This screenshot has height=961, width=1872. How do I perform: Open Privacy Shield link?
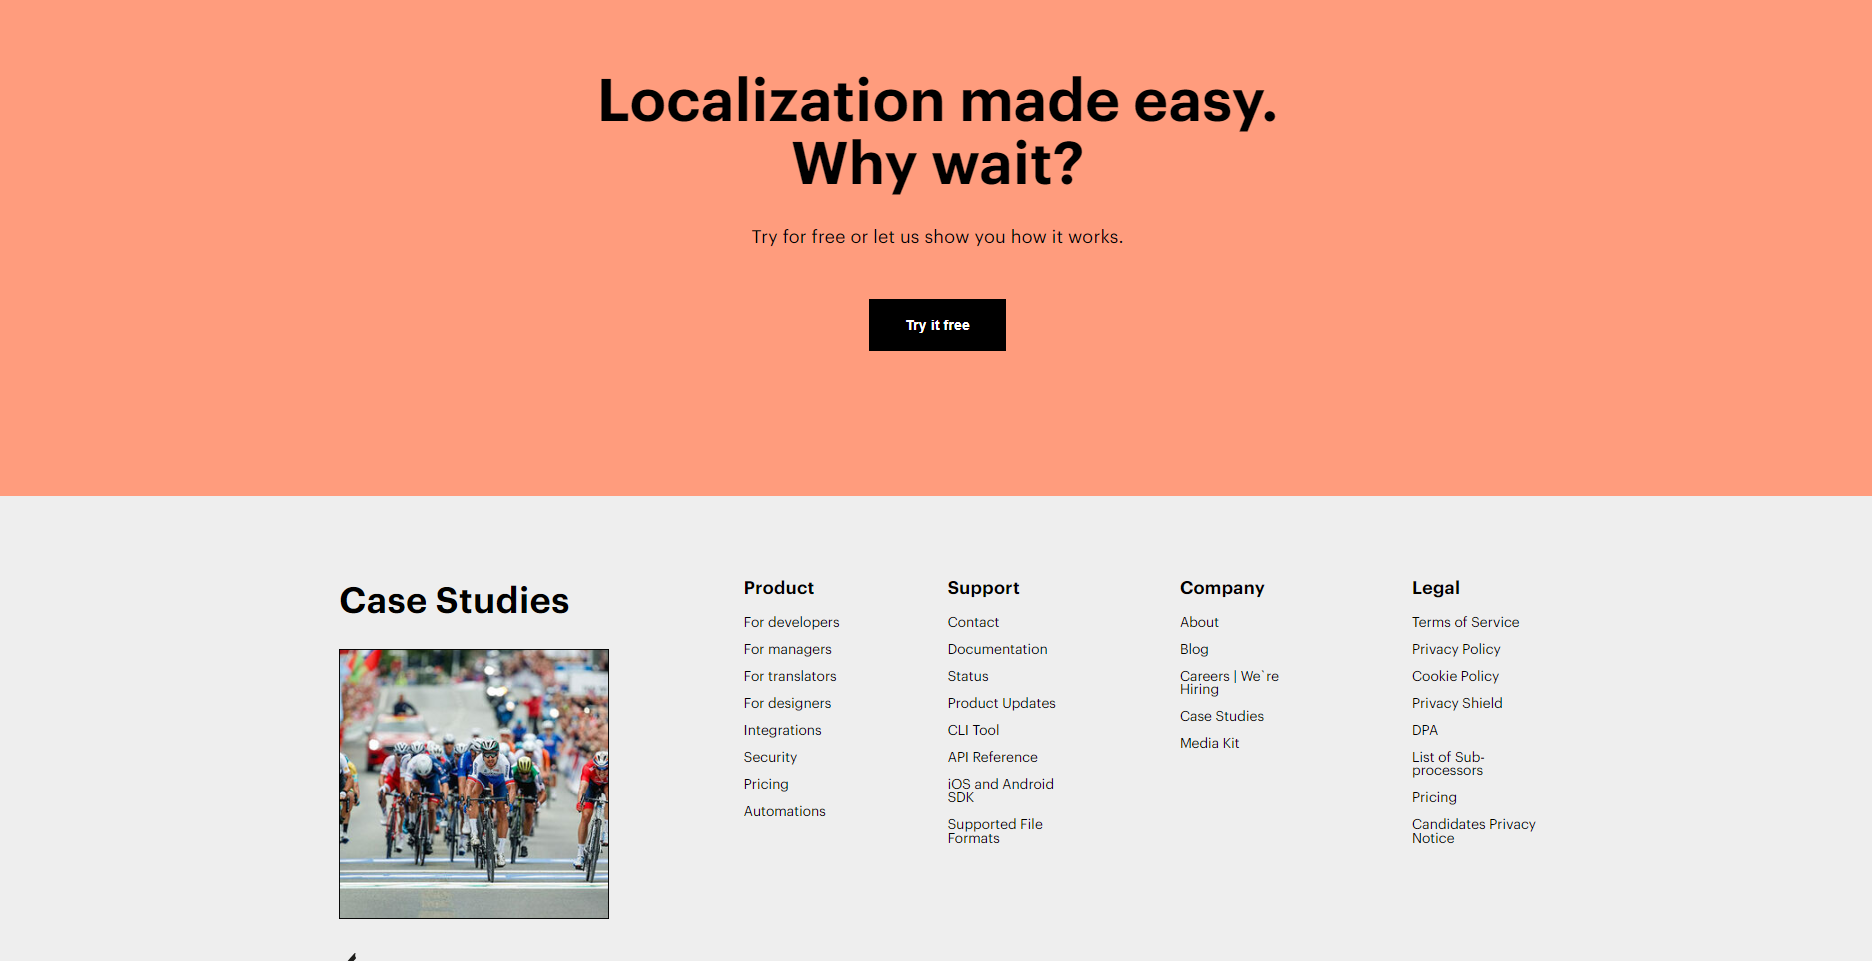pyautogui.click(x=1457, y=703)
